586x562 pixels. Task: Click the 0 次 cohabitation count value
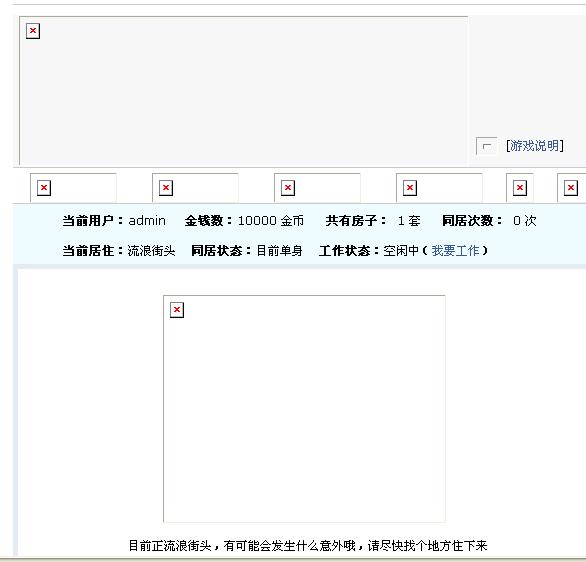[x=525, y=220]
